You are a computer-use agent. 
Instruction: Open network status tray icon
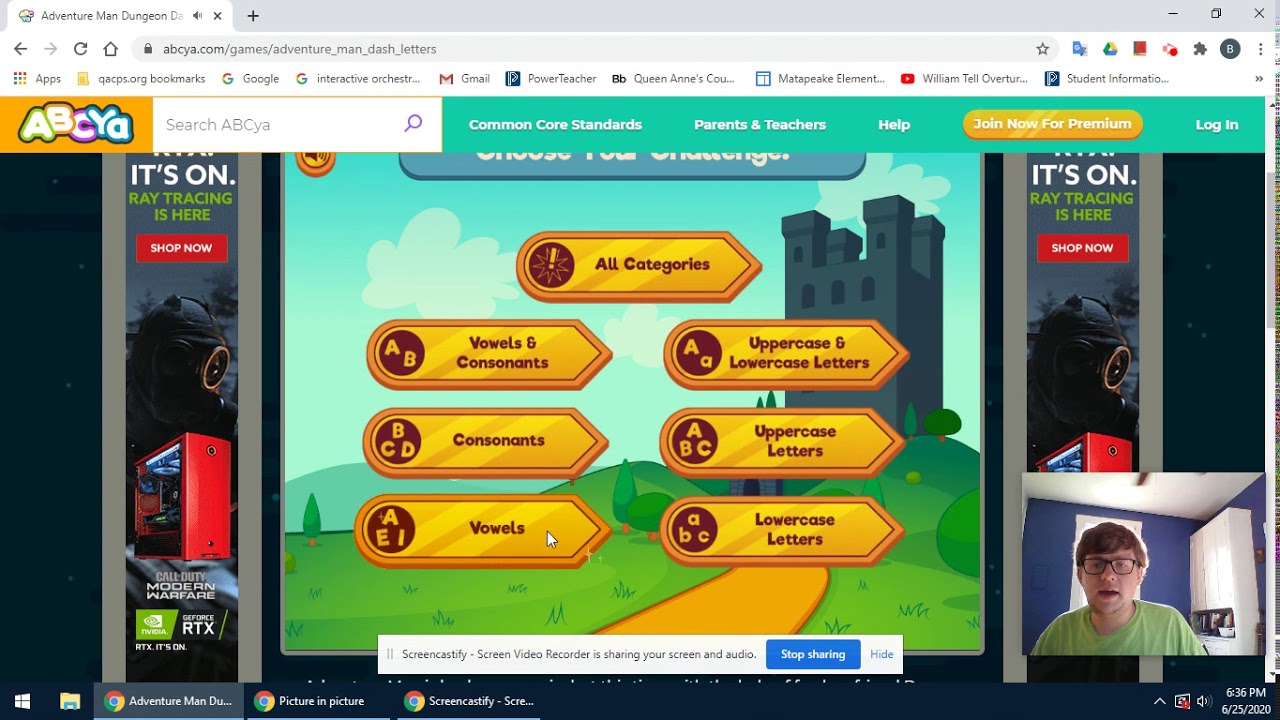[x=1182, y=701]
